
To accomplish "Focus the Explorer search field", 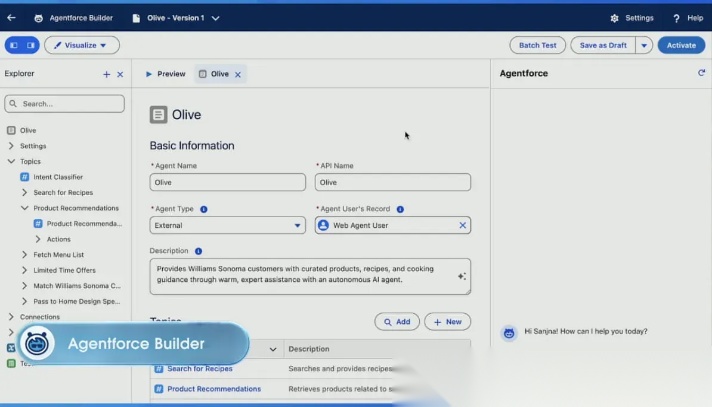I will 64,104.
